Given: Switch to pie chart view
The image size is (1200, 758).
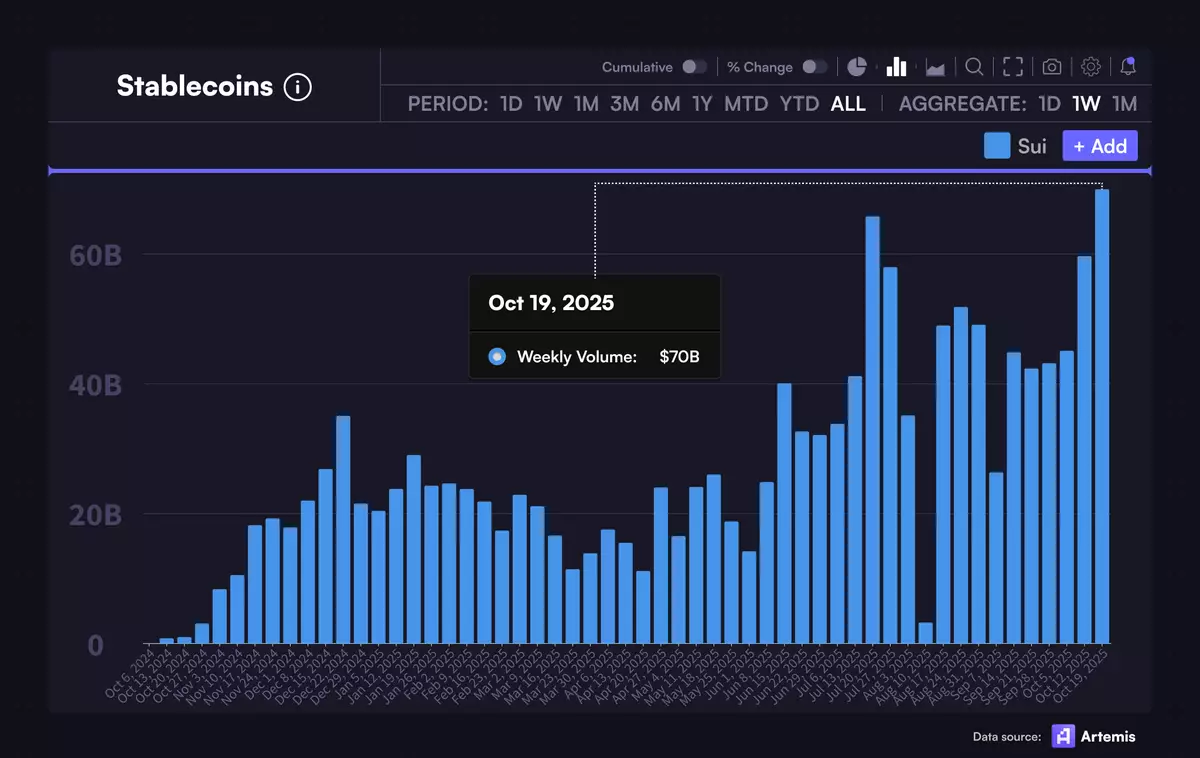Looking at the screenshot, I should pyautogui.click(x=857, y=67).
